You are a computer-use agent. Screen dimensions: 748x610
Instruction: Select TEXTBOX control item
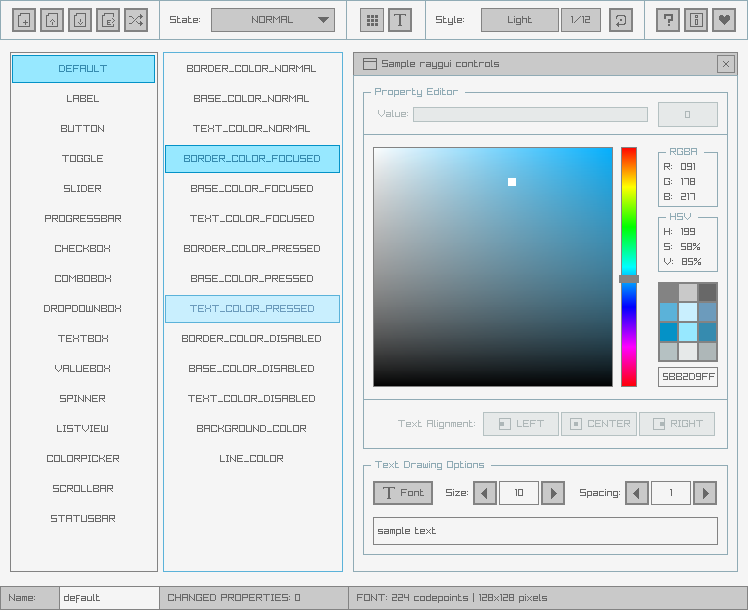click(83, 339)
